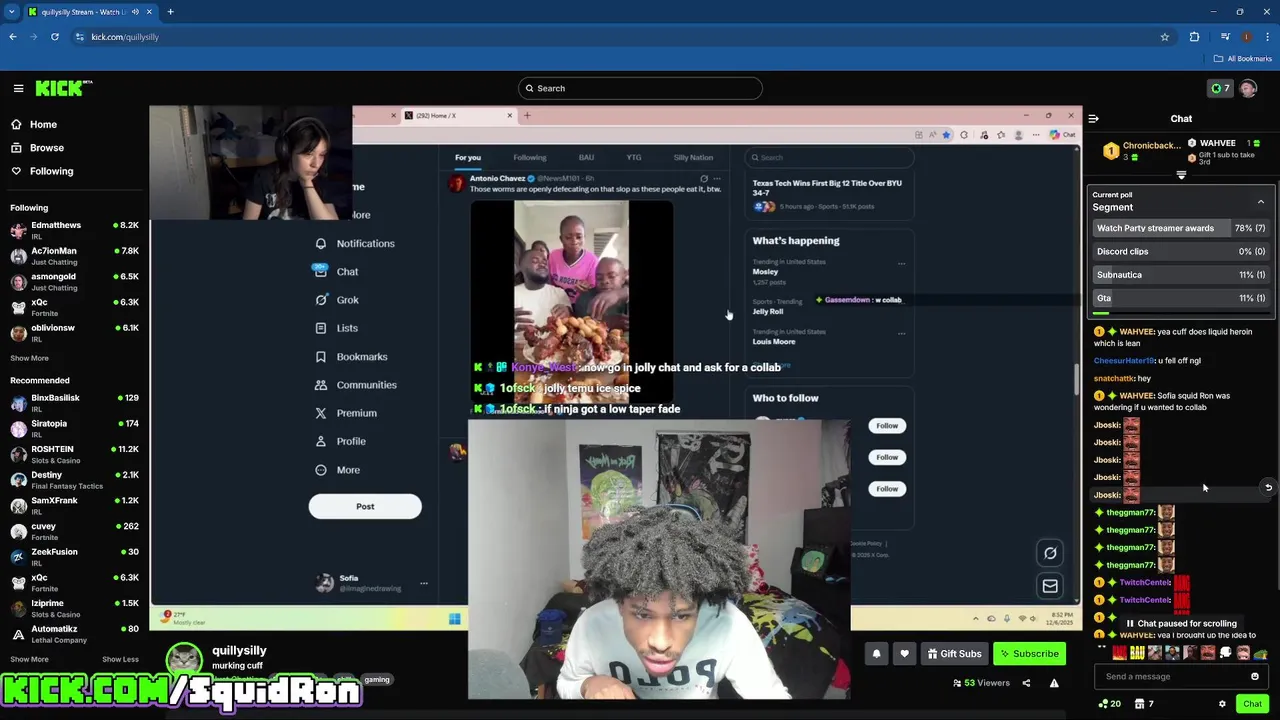
Task: Open account menu dots next to Sofia
Action: tap(423, 583)
